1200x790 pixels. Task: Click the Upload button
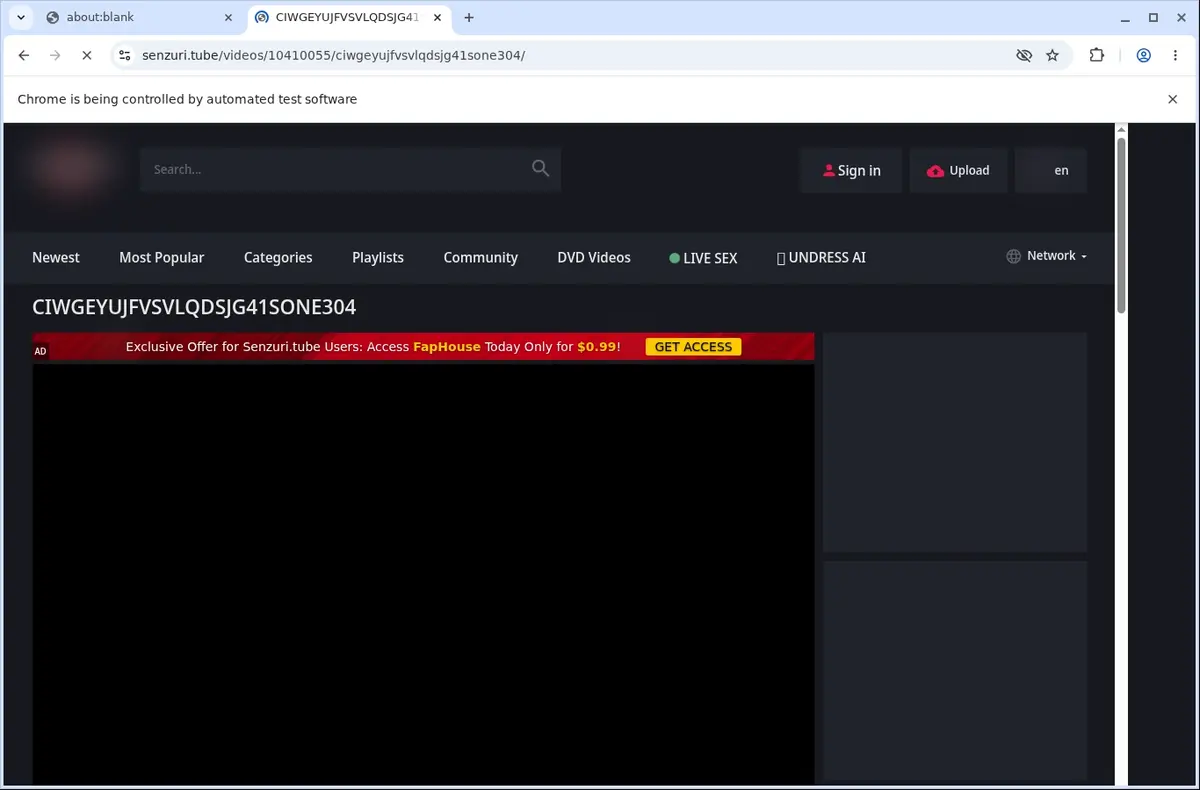958,170
